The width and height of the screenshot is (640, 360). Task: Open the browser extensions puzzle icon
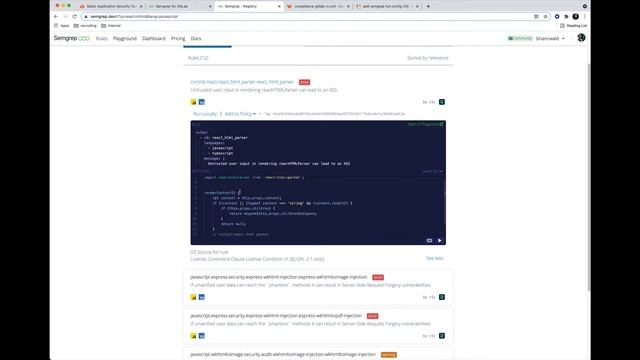(x=566, y=16)
